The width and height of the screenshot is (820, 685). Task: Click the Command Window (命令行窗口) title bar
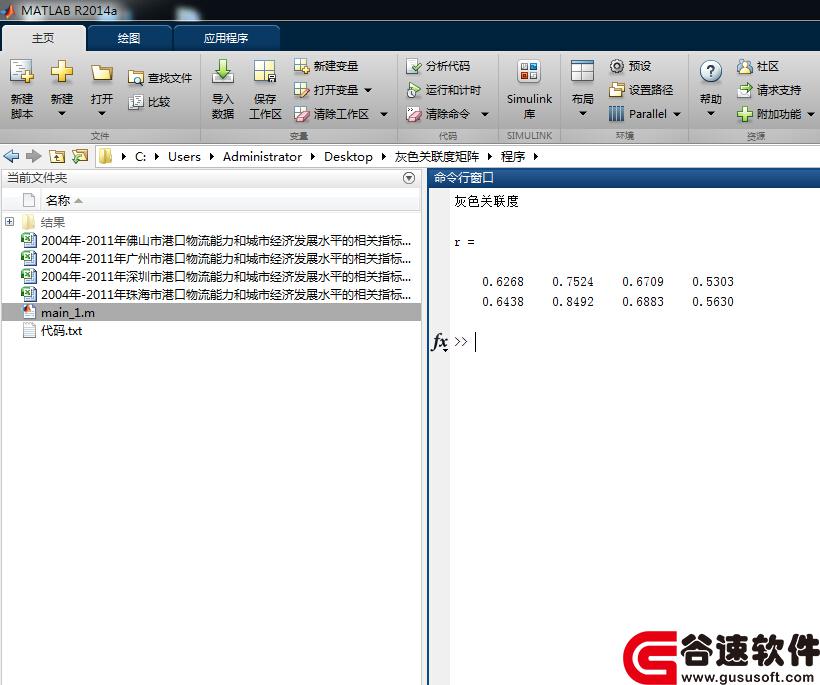[623, 178]
